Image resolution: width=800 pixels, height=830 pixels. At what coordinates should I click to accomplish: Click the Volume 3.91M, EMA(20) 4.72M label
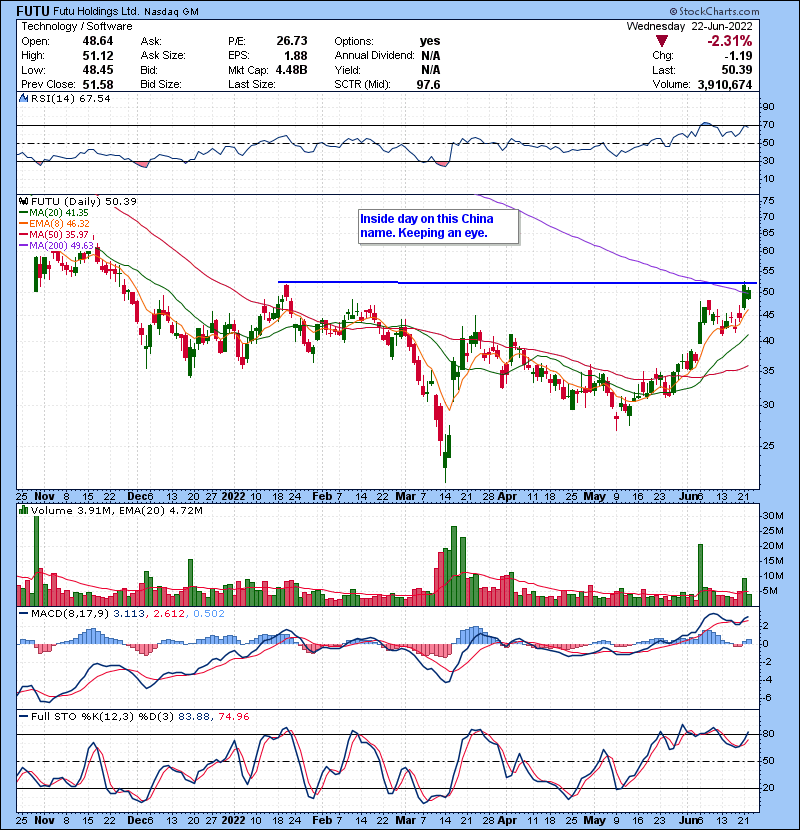click(116, 511)
